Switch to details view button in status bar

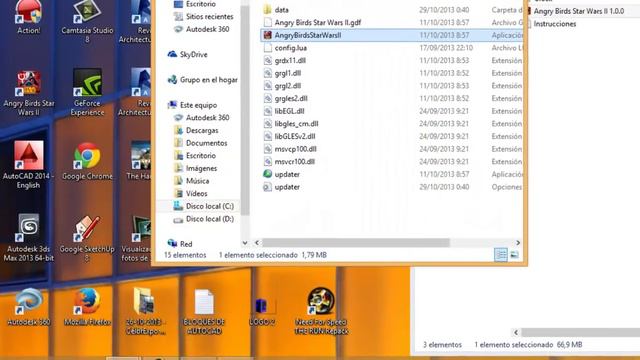click(x=501, y=255)
